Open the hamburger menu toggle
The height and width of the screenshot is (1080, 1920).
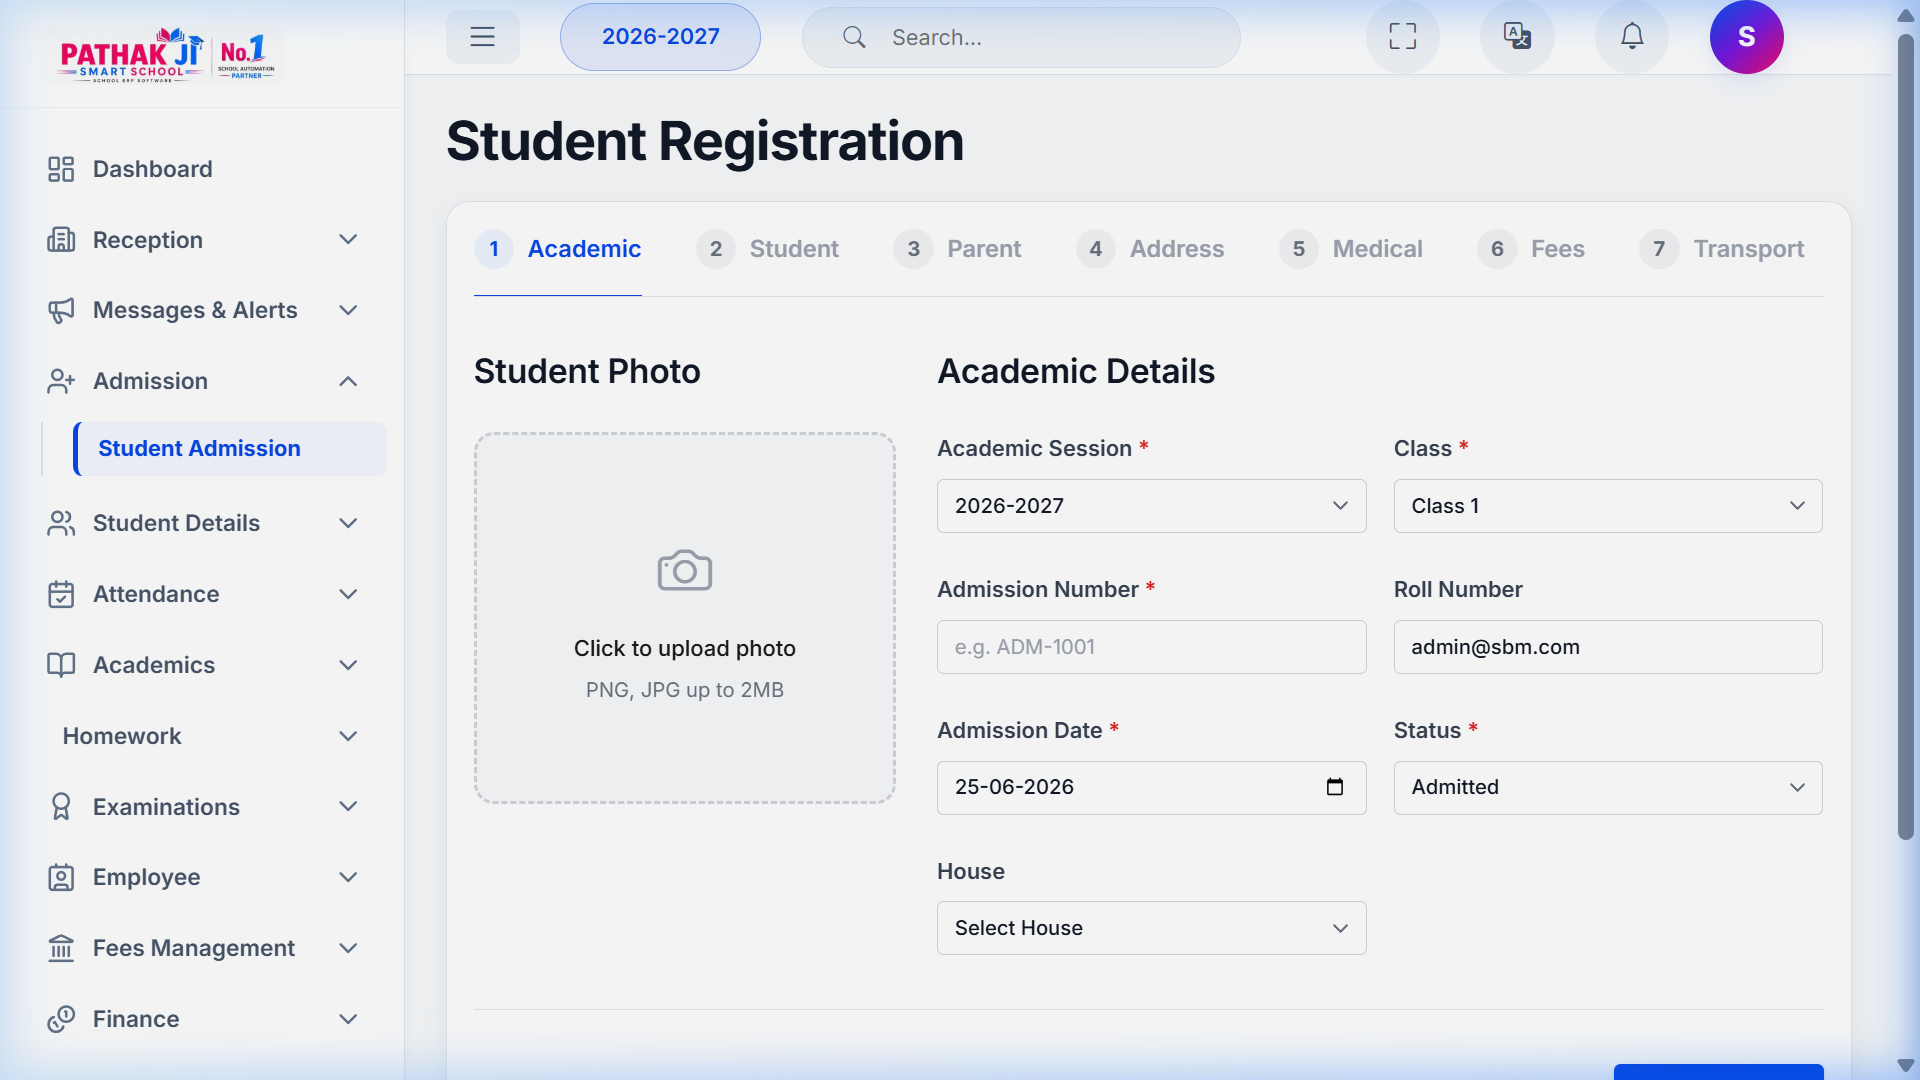(483, 37)
